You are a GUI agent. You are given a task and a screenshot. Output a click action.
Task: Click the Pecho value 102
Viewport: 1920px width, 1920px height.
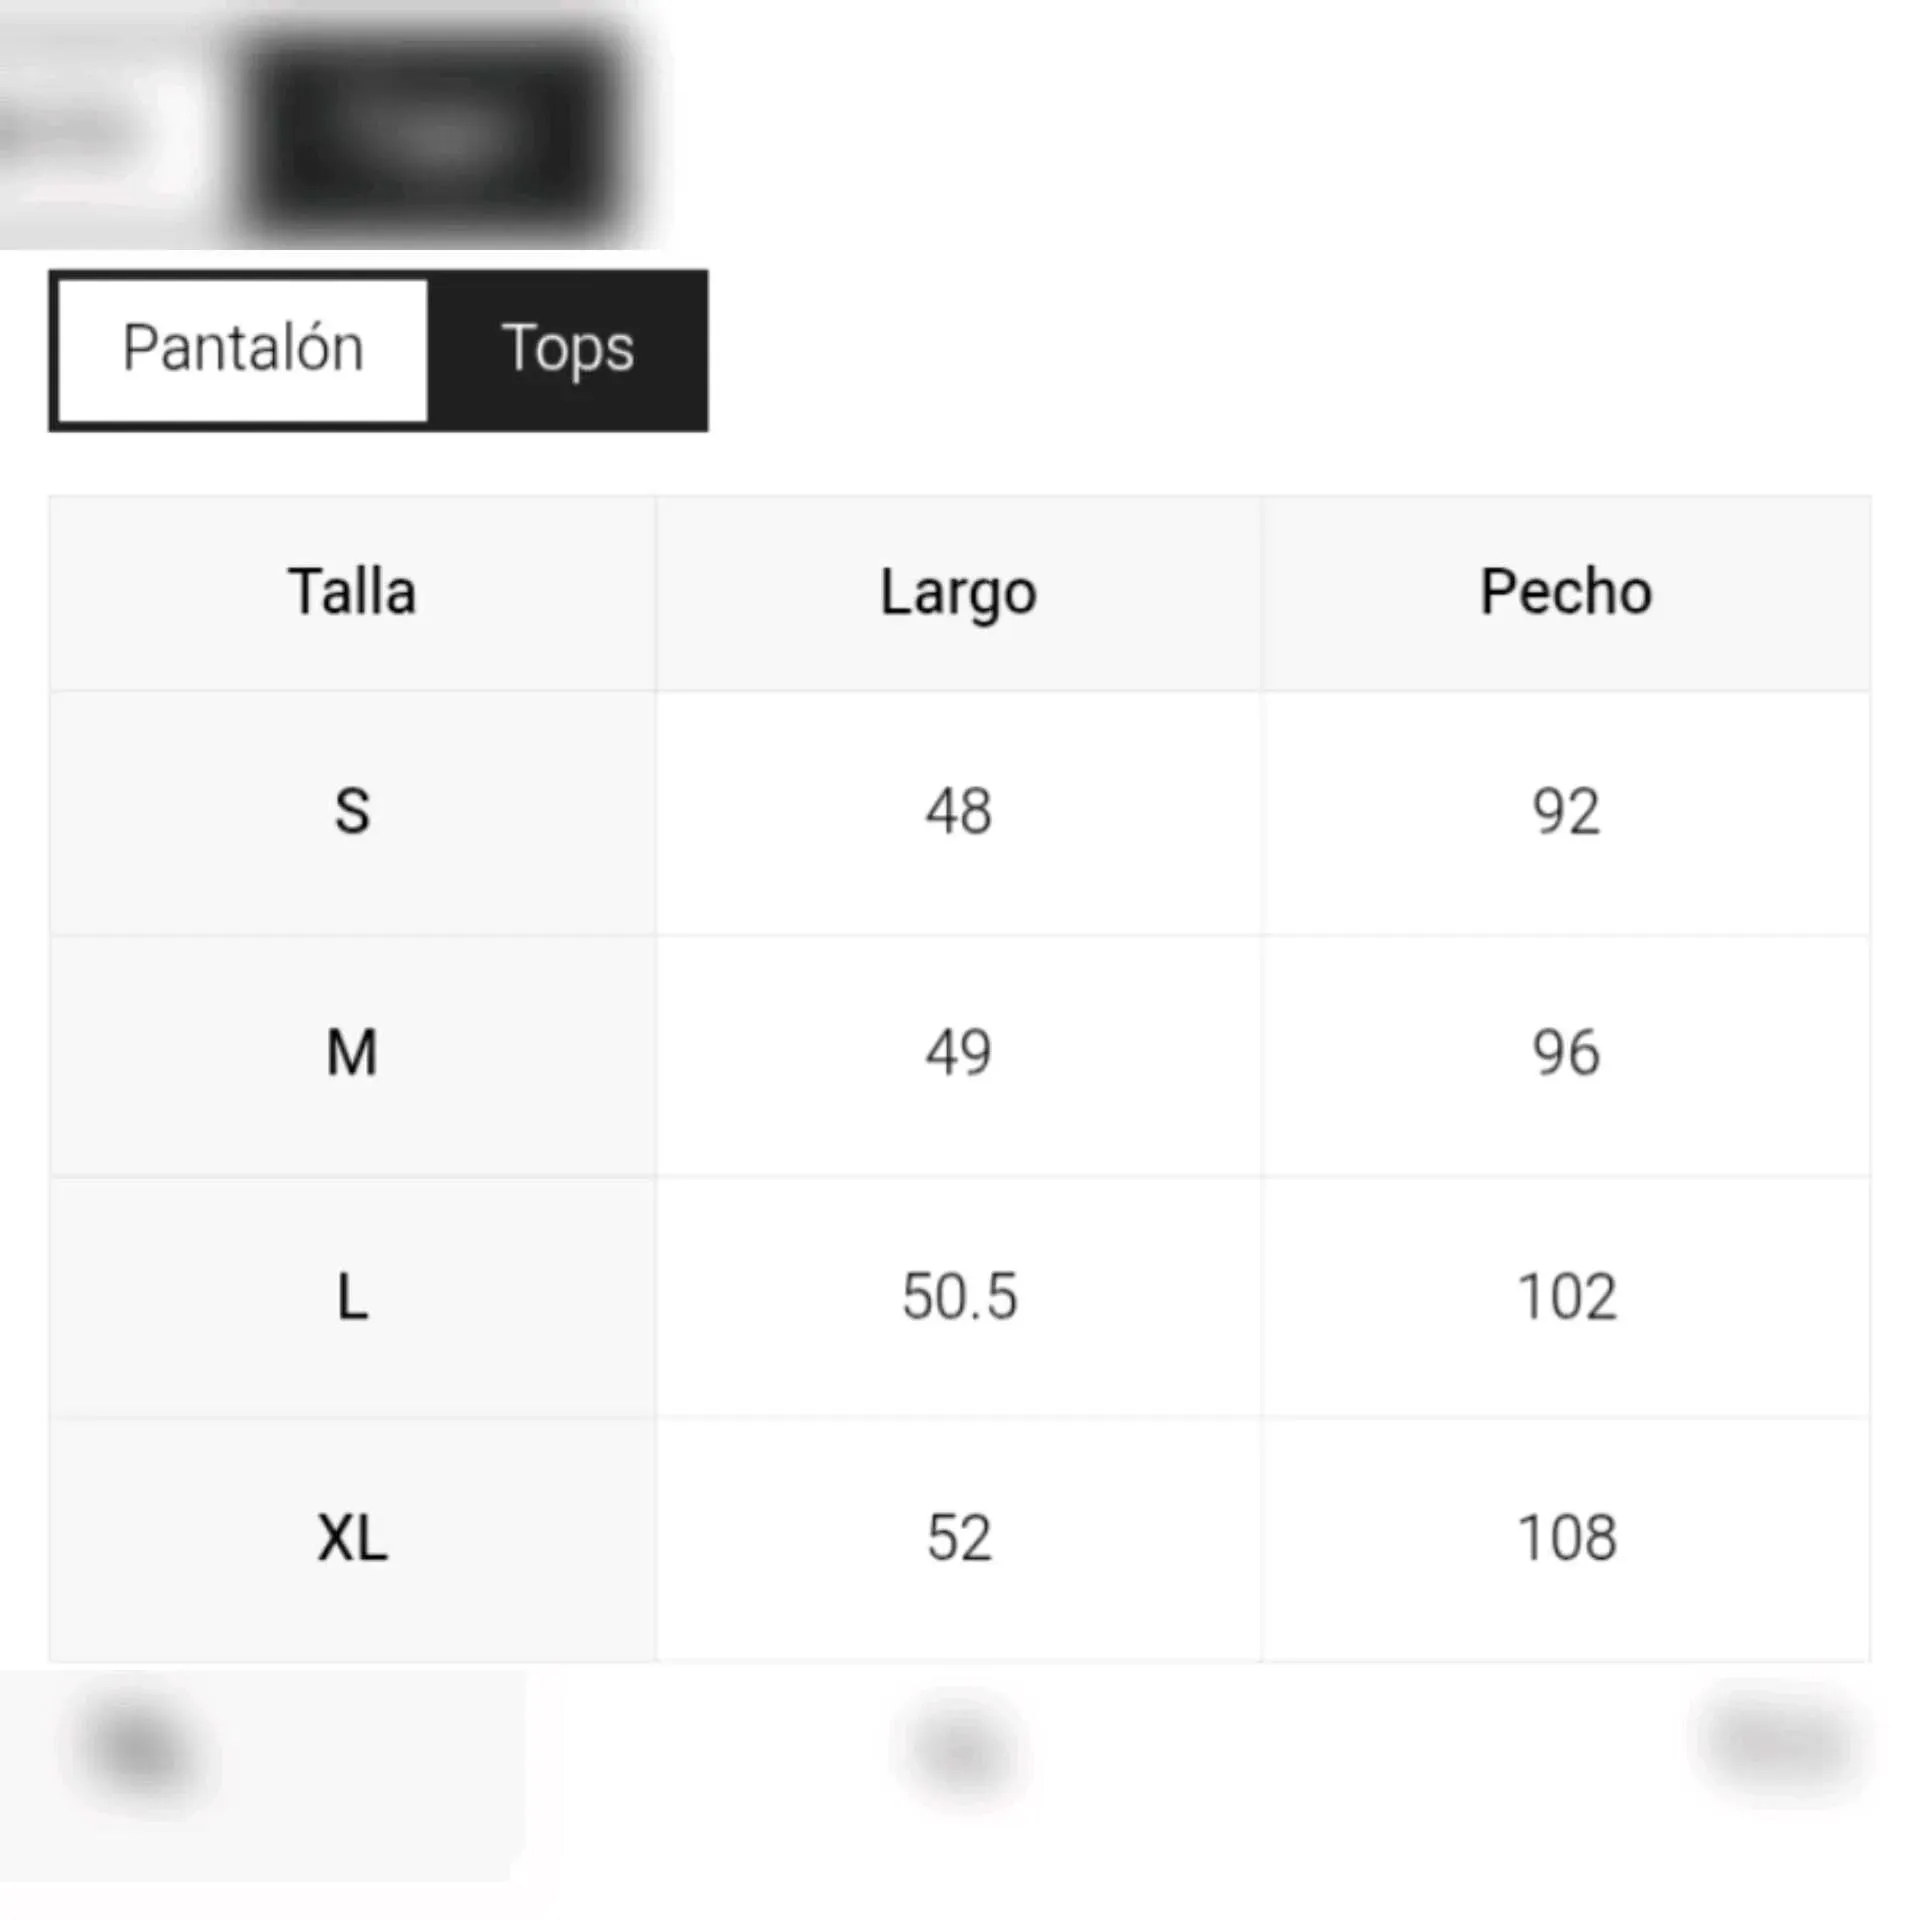pos(1565,1297)
